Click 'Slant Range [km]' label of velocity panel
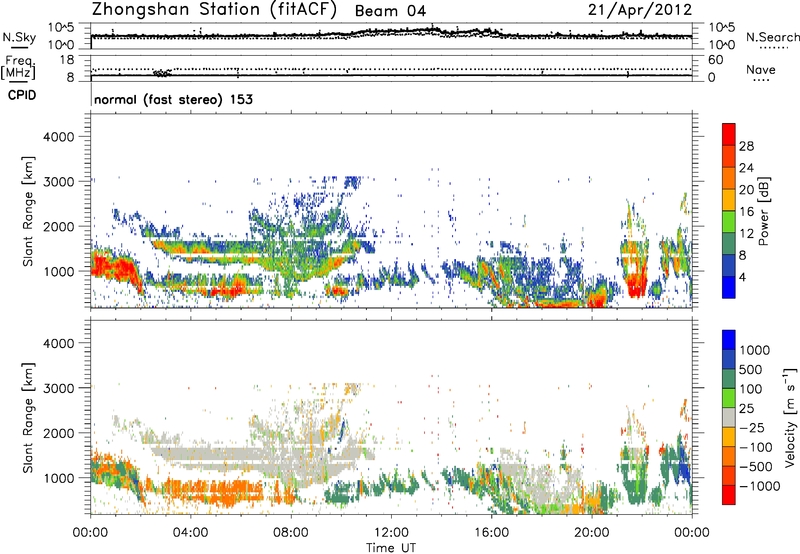This screenshot has height=554, width=800. [28, 418]
